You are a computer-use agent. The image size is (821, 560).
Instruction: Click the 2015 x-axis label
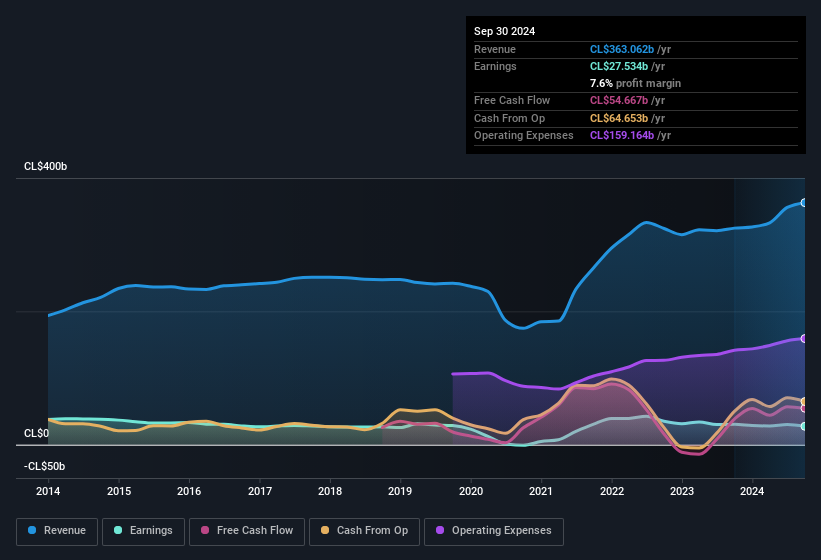[x=119, y=491]
